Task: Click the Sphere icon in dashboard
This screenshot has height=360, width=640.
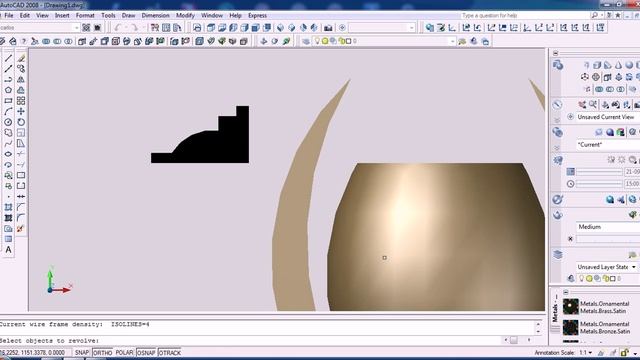Action: click(x=629, y=65)
